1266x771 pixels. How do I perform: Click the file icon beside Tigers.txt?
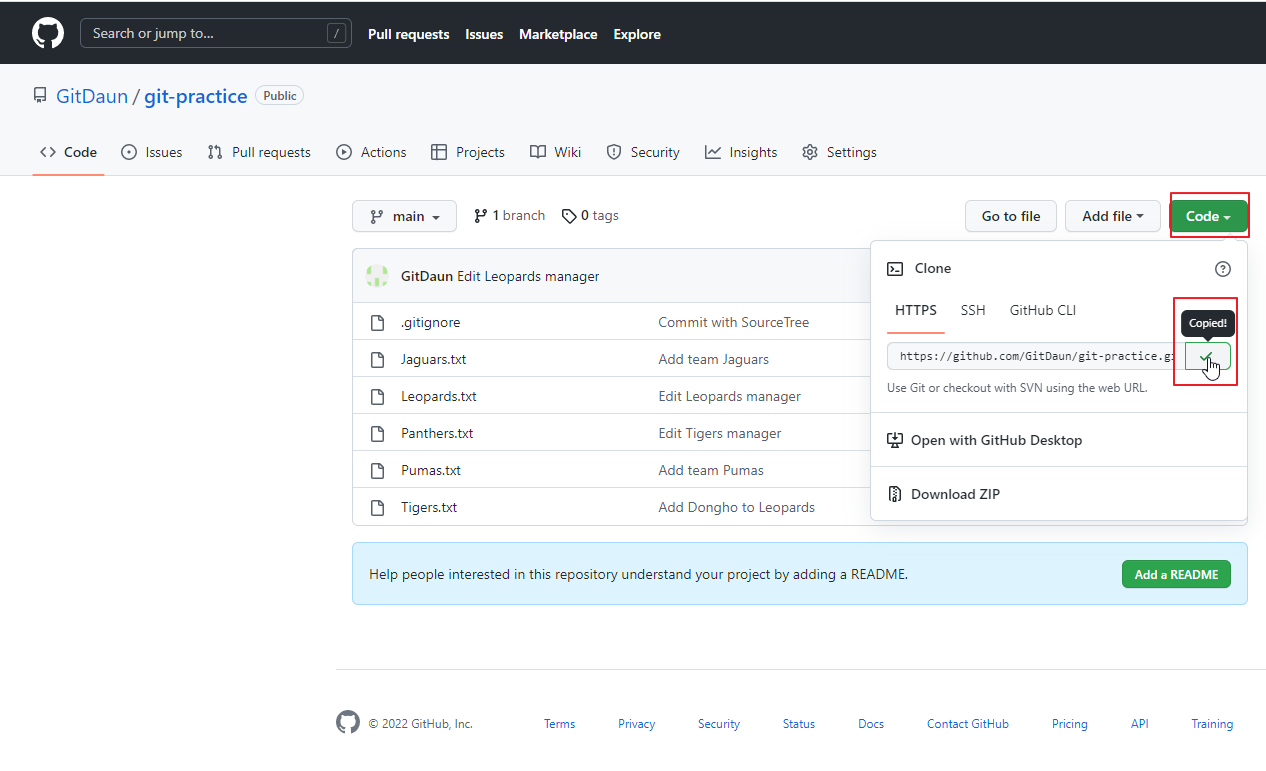pyautogui.click(x=377, y=507)
